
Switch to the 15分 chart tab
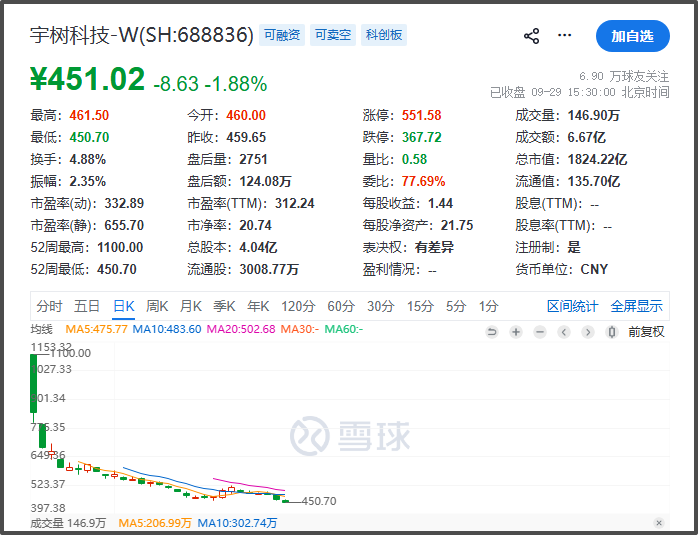(x=420, y=306)
